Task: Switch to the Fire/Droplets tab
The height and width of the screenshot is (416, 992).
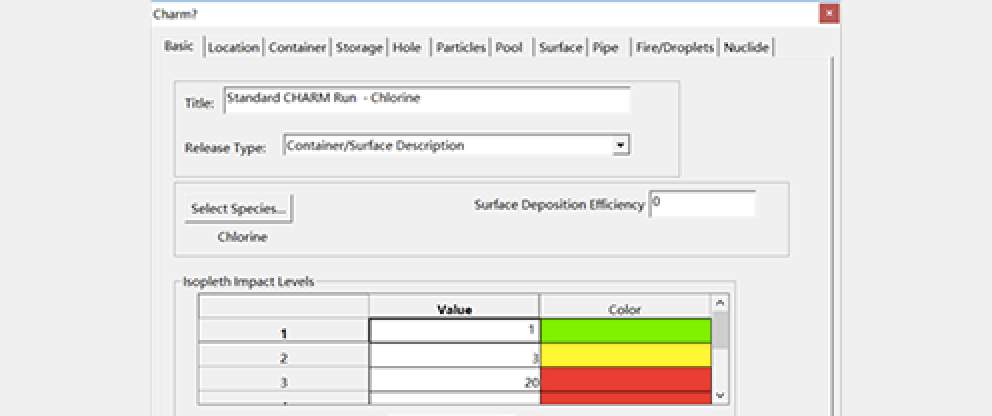Action: point(675,48)
